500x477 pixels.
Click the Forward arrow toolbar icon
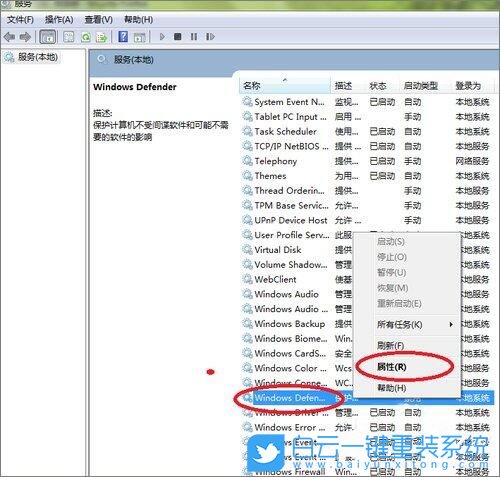tap(25, 37)
